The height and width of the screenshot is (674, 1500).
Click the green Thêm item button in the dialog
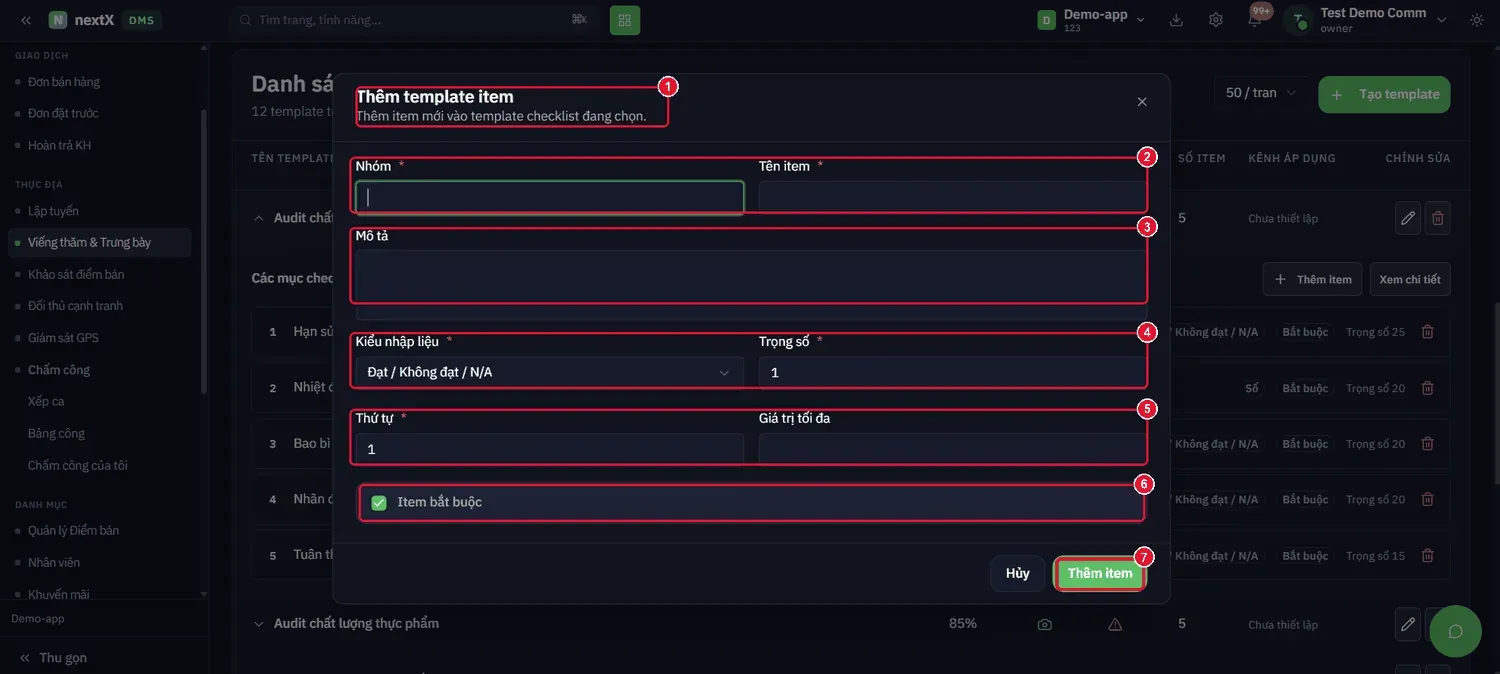1100,573
